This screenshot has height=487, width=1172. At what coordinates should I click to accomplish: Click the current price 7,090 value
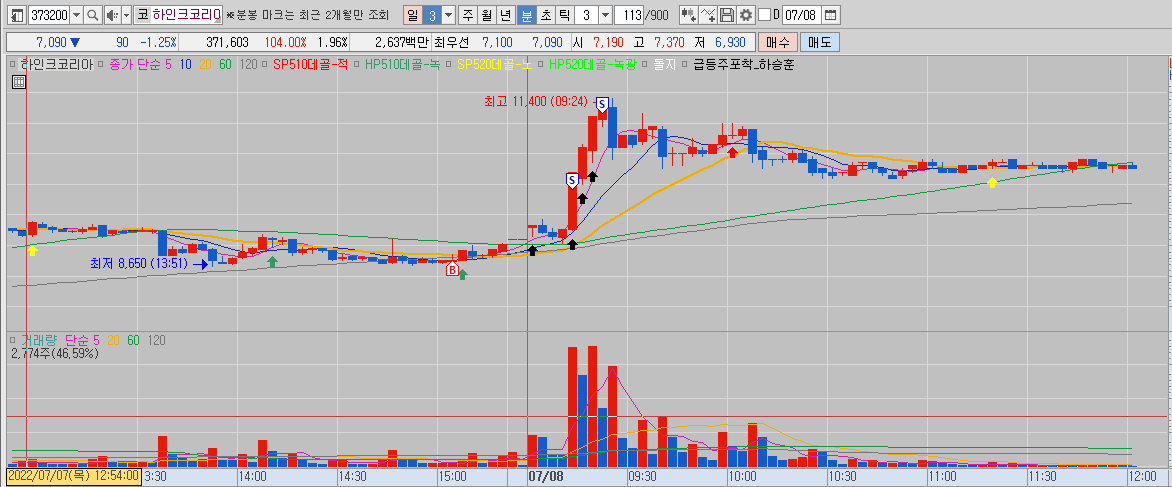pyautogui.click(x=52, y=42)
